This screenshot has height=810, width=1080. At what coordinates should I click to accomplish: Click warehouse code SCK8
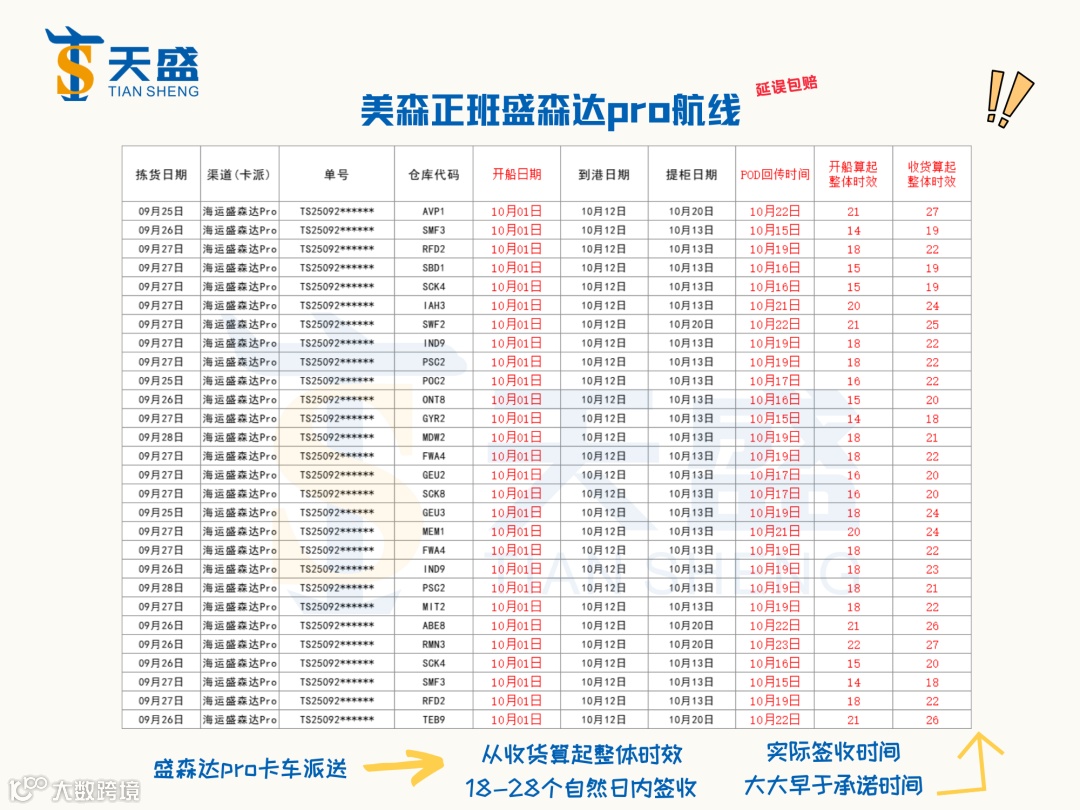point(433,494)
